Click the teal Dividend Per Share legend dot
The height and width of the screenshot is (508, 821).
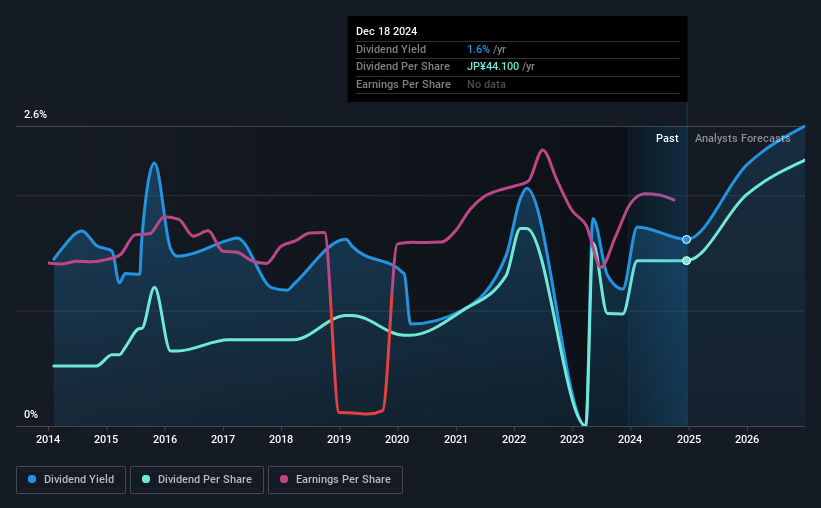pyautogui.click(x=146, y=479)
